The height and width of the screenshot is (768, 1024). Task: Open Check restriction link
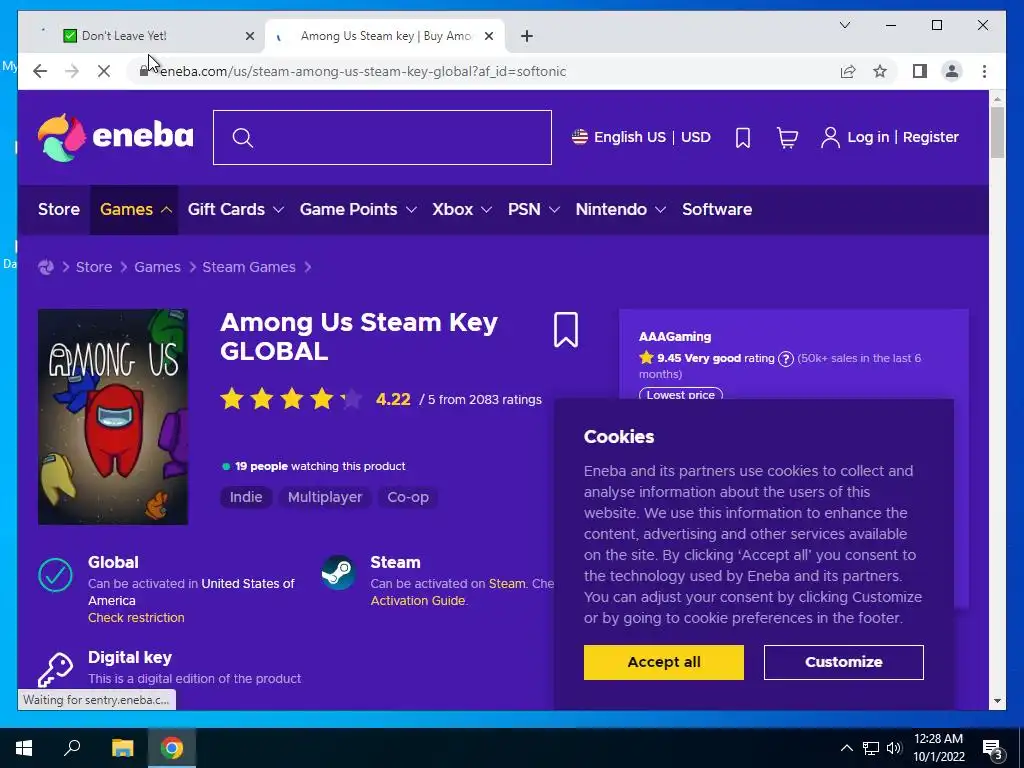pyautogui.click(x=136, y=618)
